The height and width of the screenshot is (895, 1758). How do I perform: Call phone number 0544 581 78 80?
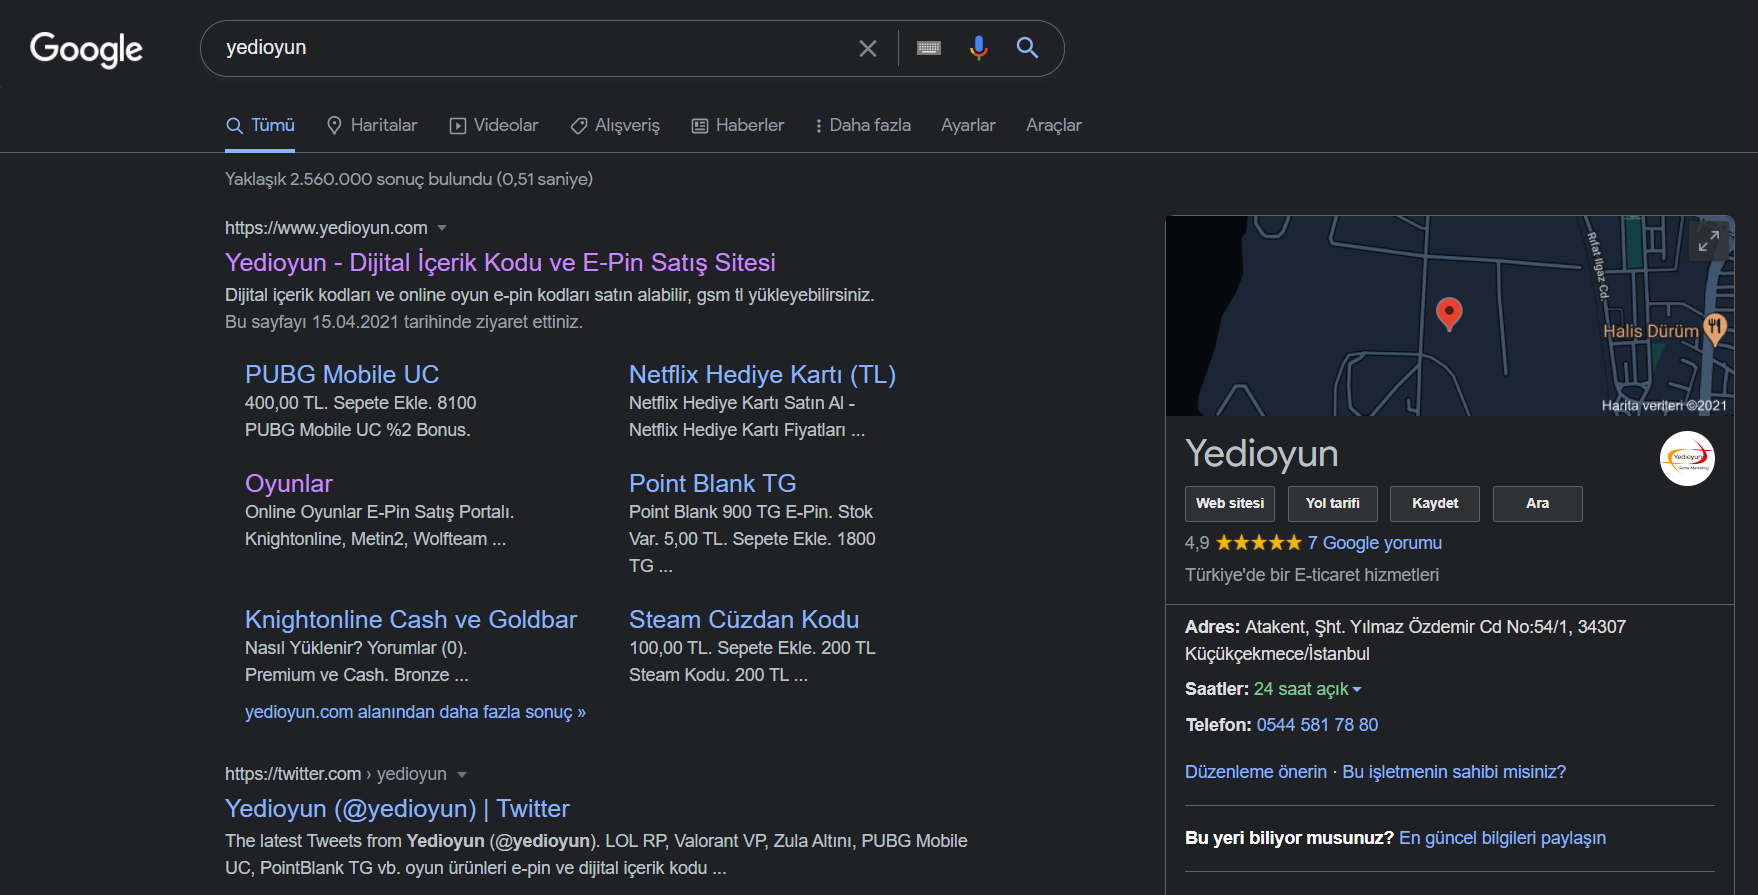pyautogui.click(x=1317, y=725)
